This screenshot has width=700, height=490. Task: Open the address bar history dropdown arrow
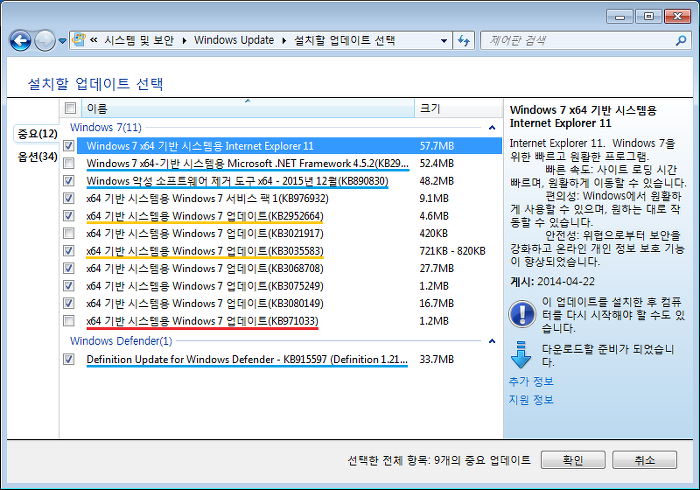tap(444, 41)
